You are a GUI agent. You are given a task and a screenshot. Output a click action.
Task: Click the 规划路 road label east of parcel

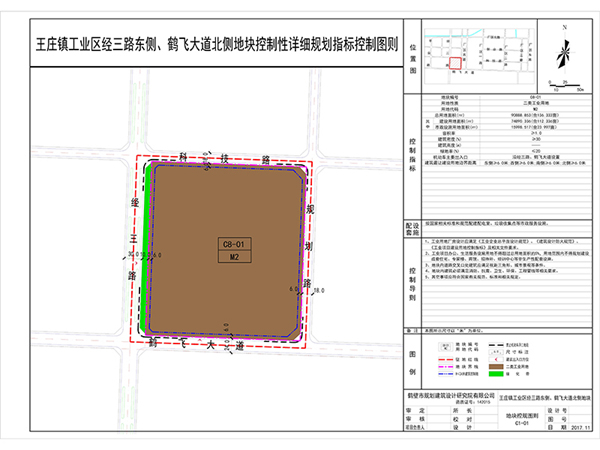[x=311, y=238]
